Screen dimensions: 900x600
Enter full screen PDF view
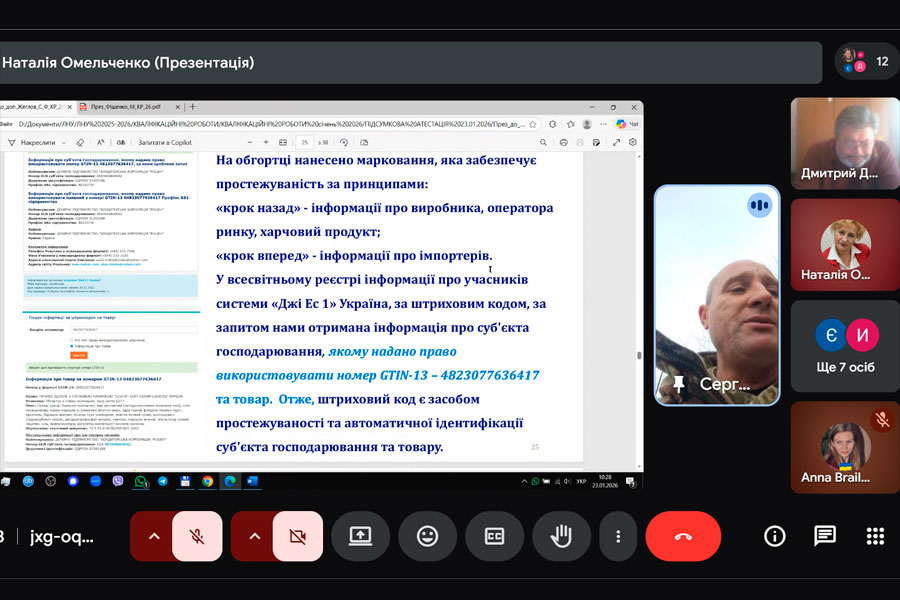(616, 142)
